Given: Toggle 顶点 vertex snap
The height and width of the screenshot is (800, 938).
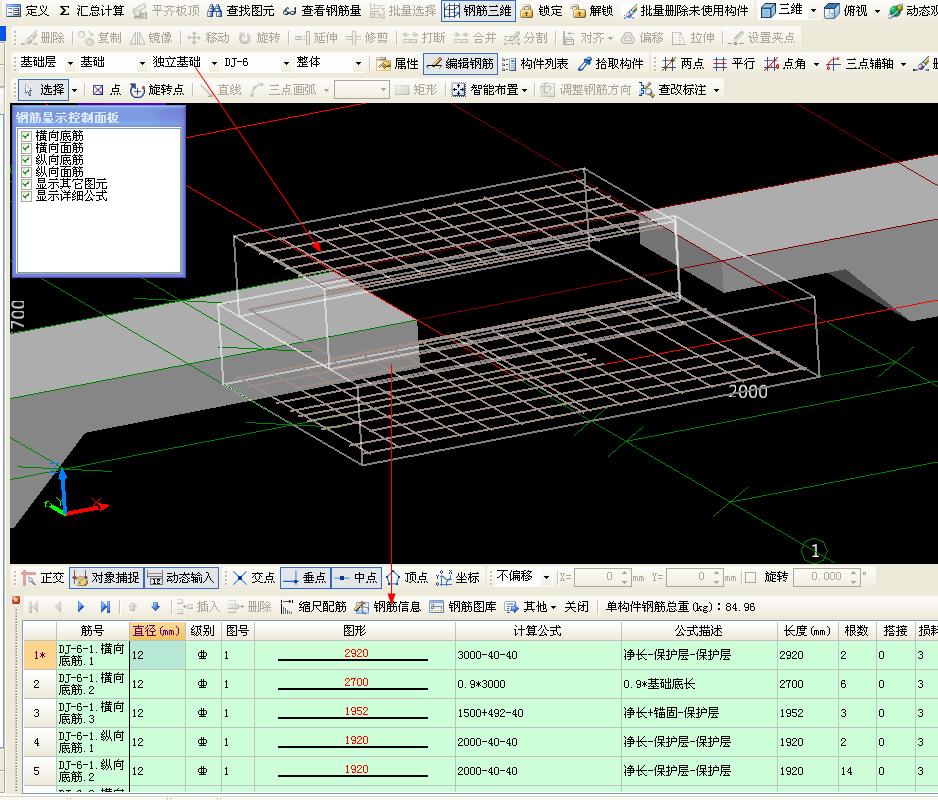Looking at the screenshot, I should click(407, 577).
